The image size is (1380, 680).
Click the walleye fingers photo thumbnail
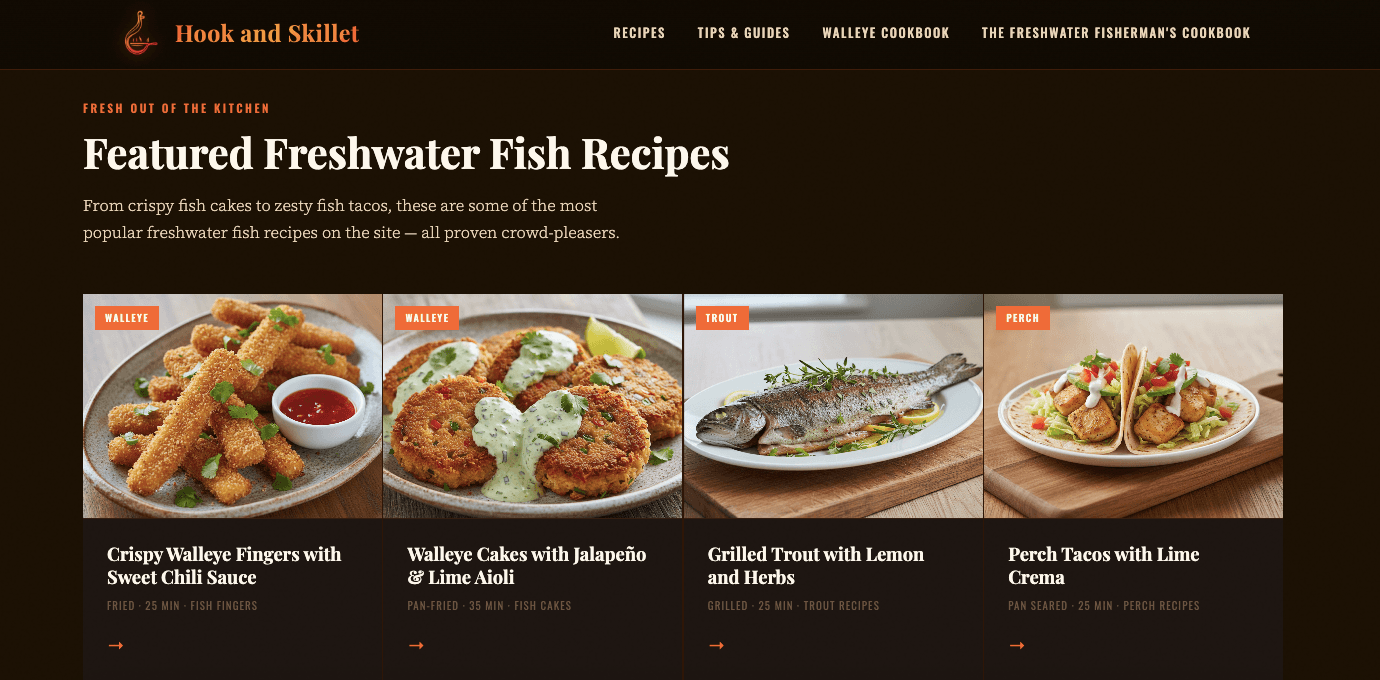click(x=232, y=406)
